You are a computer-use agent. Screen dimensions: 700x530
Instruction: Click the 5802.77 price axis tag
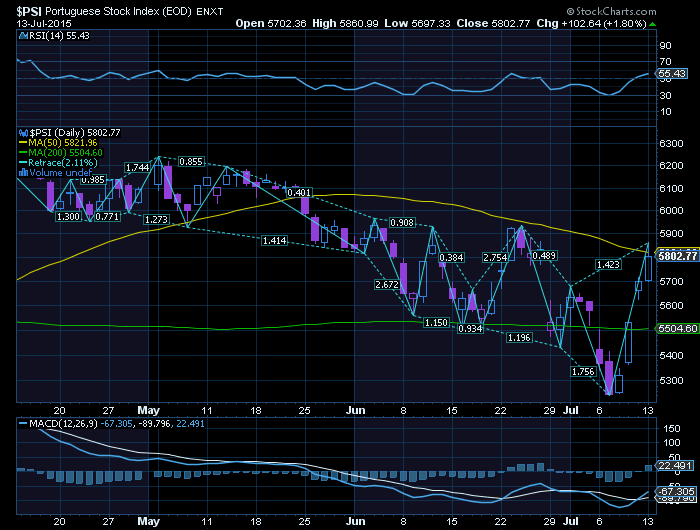coord(677,256)
